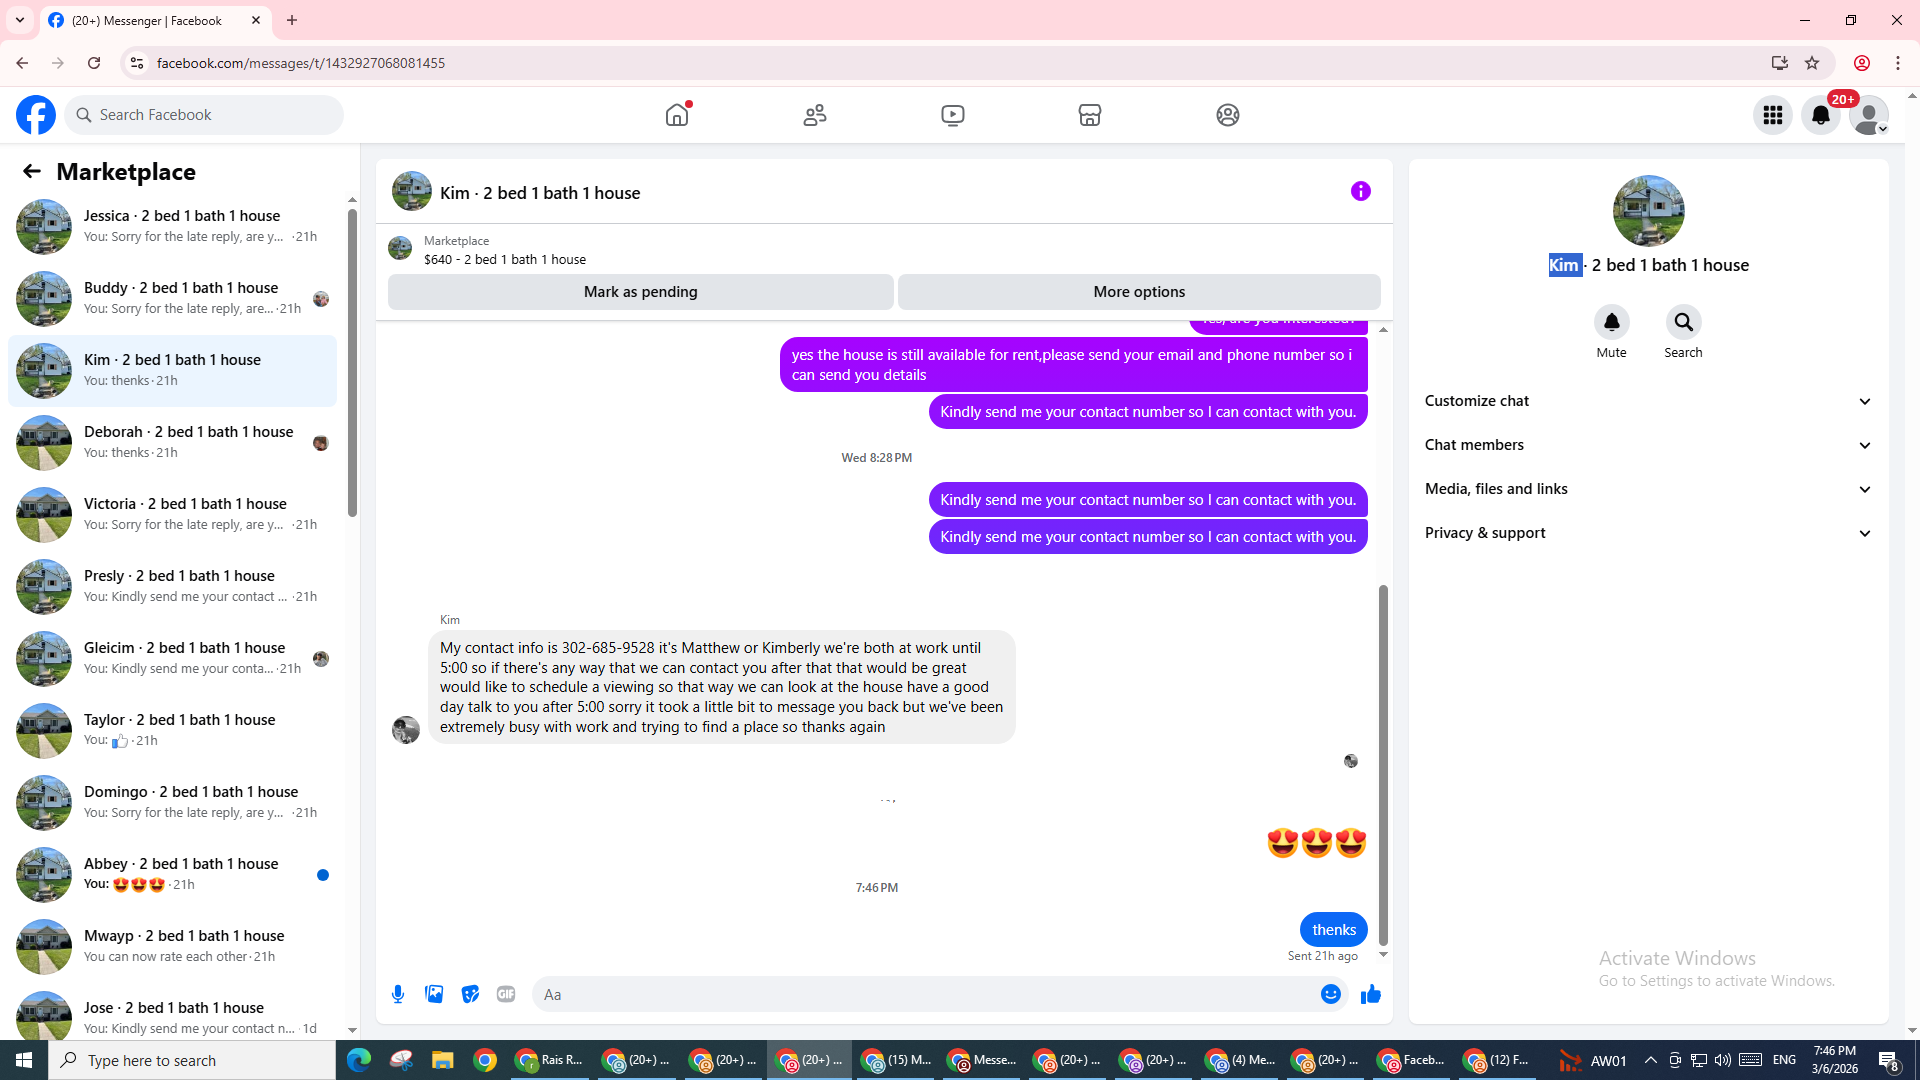Search within the conversation

(x=1683, y=323)
